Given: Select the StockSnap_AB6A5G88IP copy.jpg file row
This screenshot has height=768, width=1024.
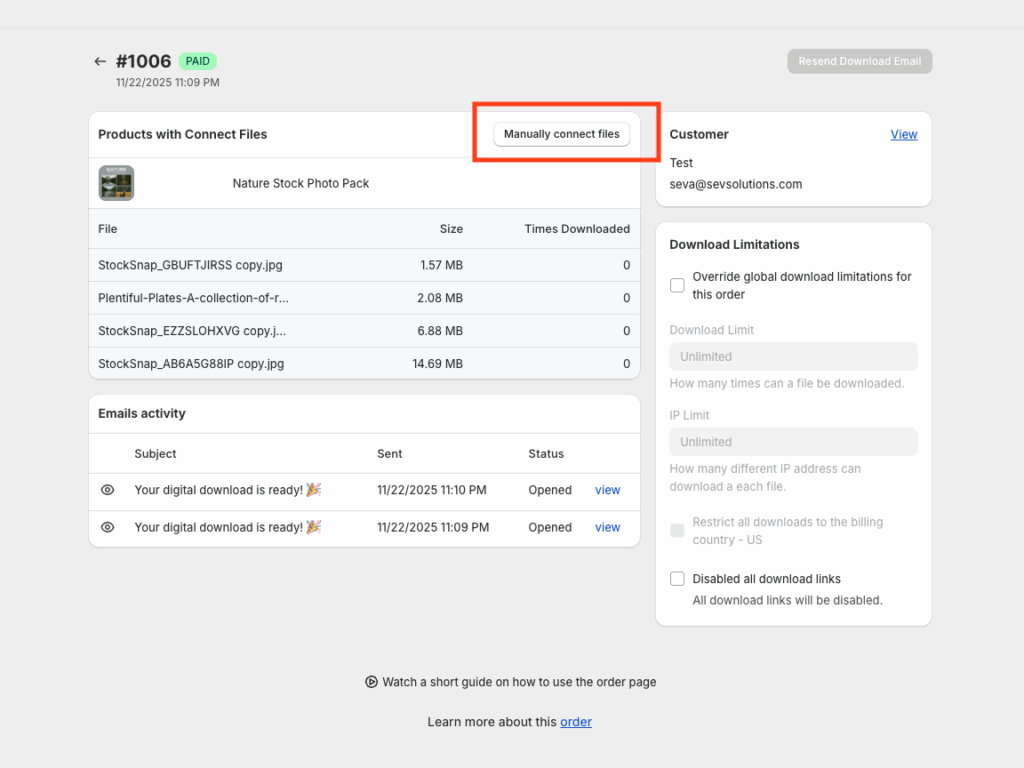Looking at the screenshot, I should click(191, 364).
